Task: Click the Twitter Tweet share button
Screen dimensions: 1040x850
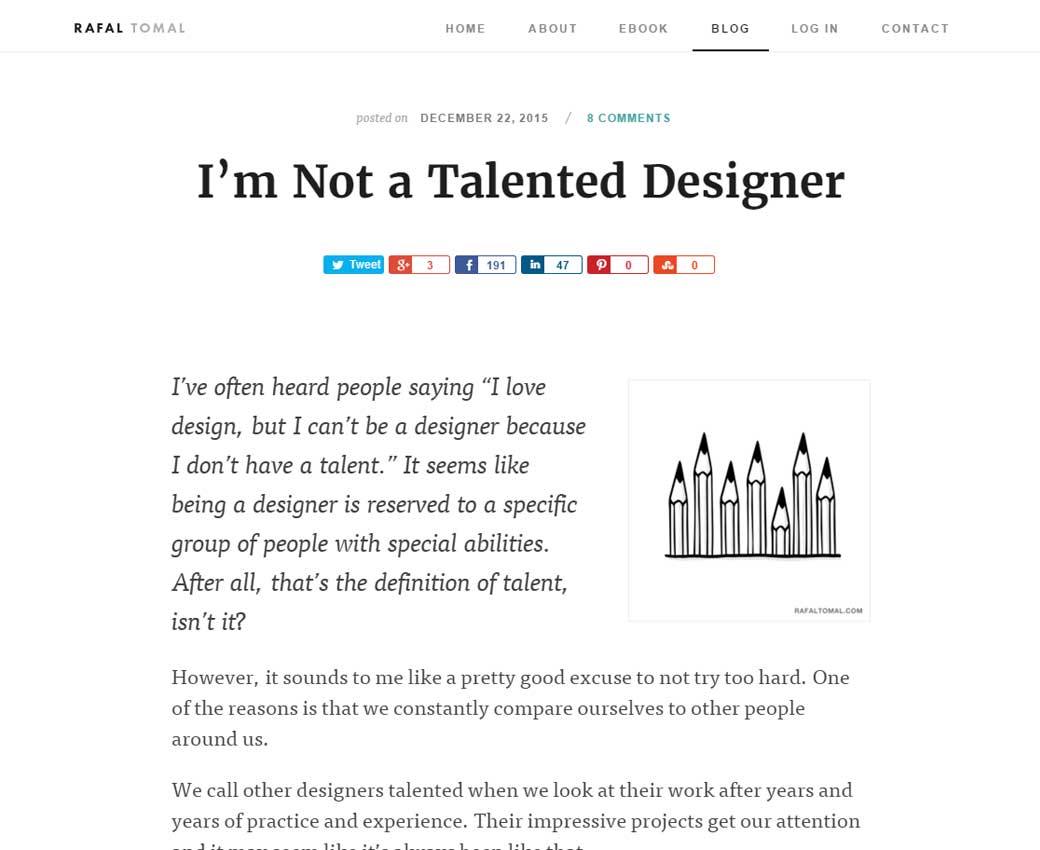Action: click(x=353, y=265)
